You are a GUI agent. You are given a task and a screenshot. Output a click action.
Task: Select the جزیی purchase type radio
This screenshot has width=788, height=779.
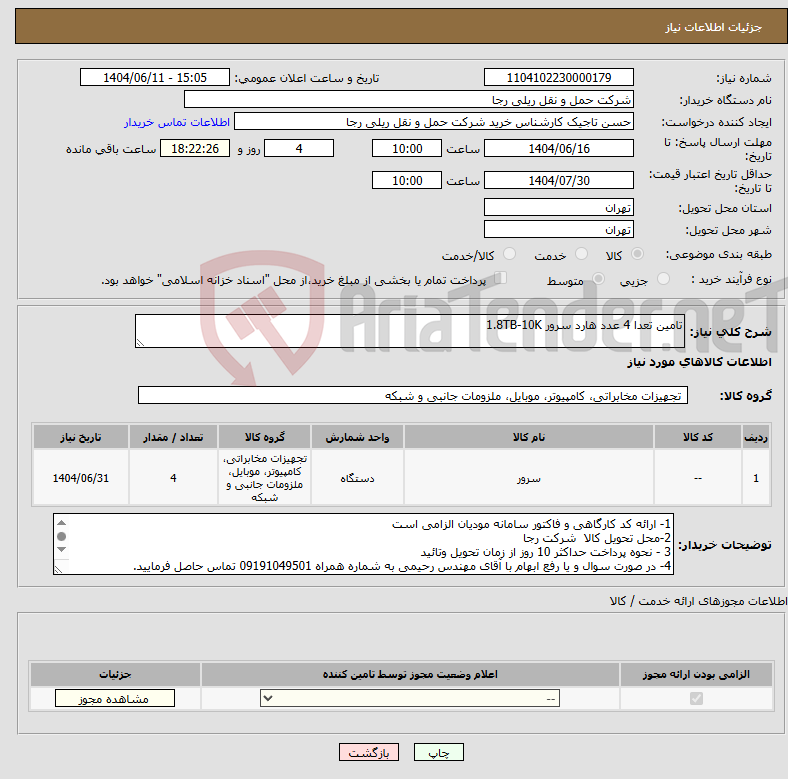tap(663, 278)
